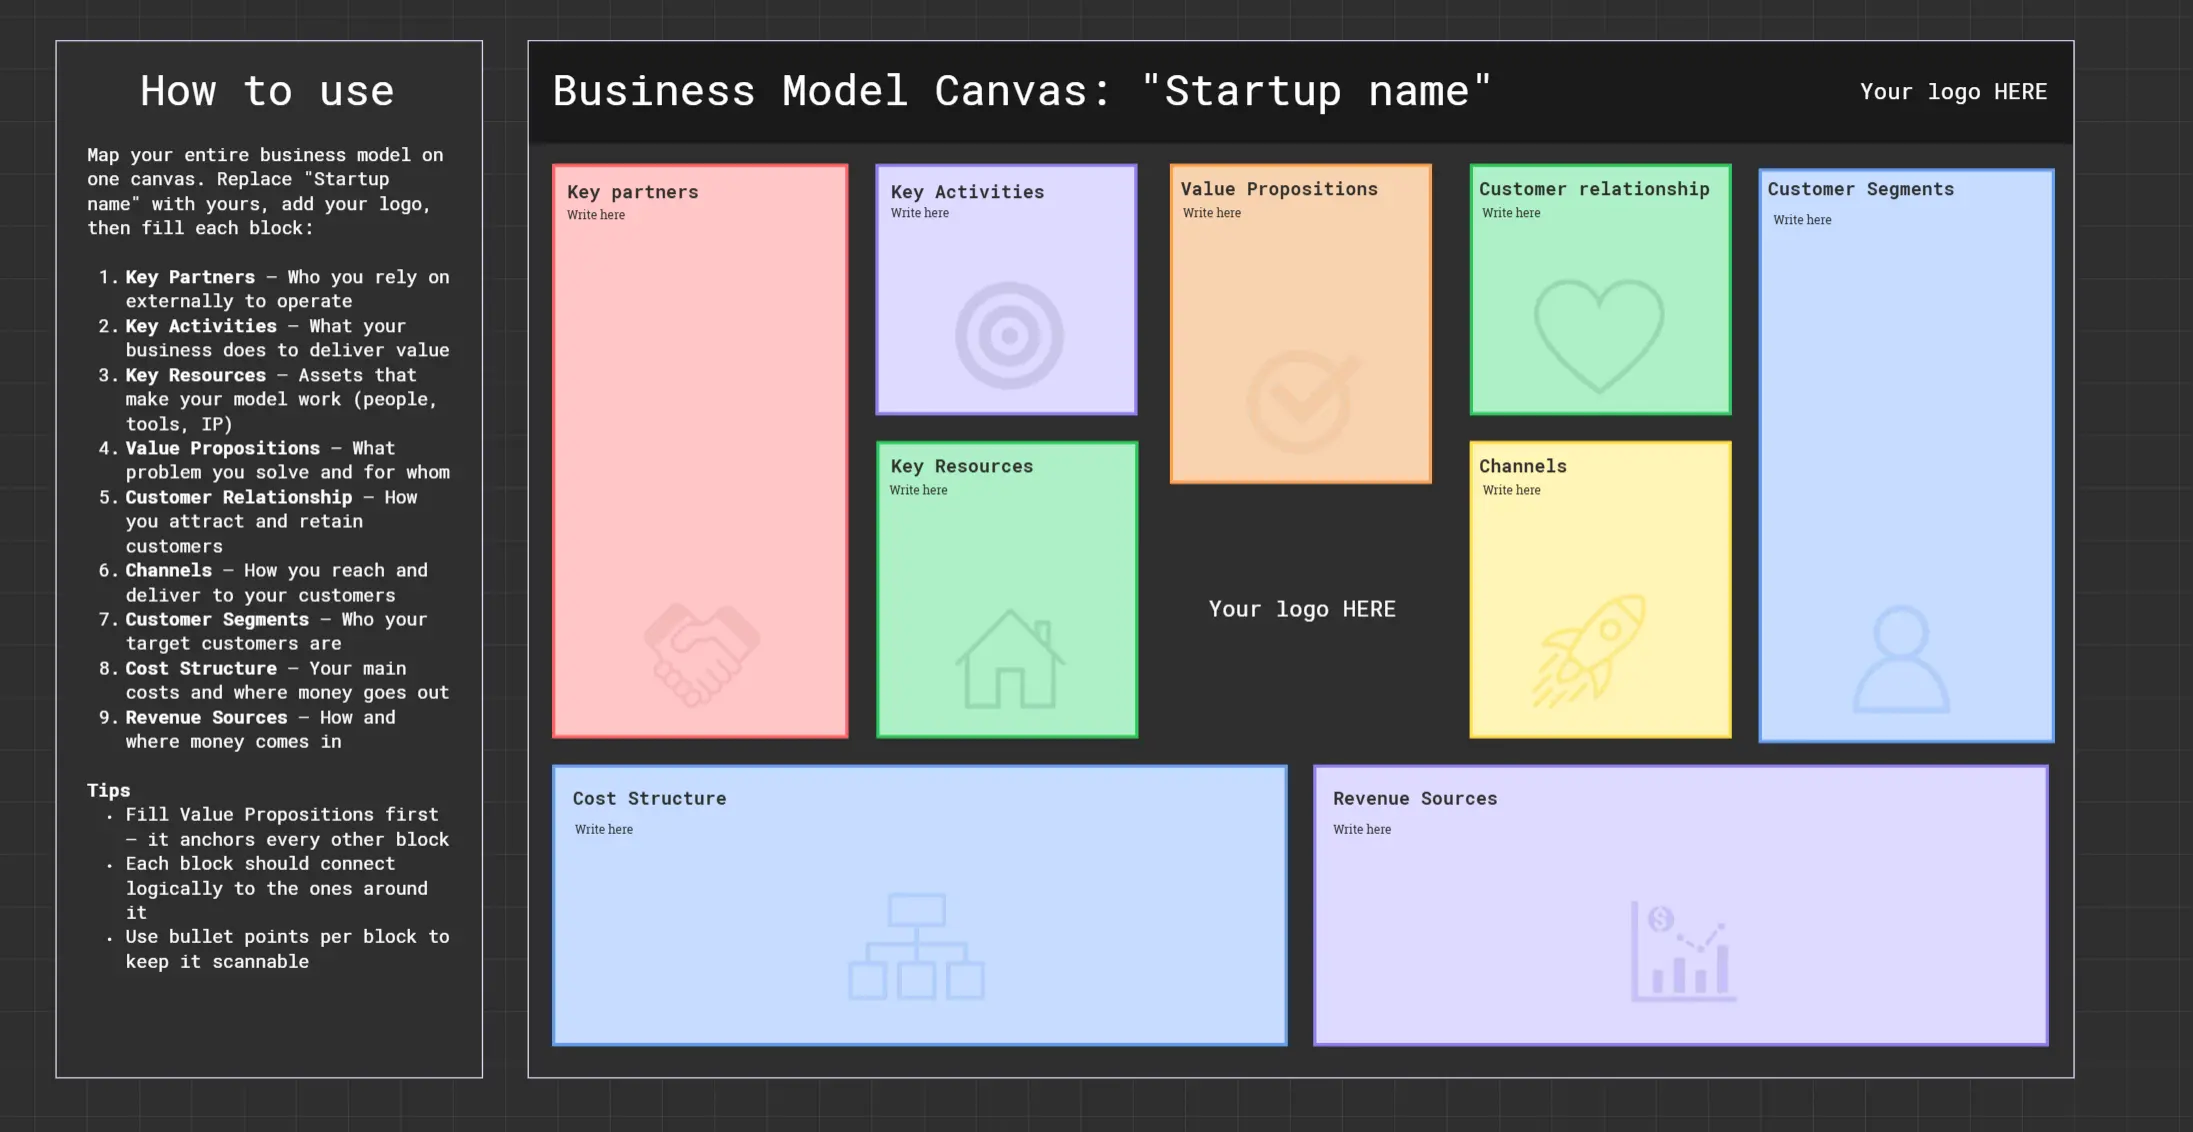
Task: Click "Write here" in Key Activities block
Action: point(920,213)
